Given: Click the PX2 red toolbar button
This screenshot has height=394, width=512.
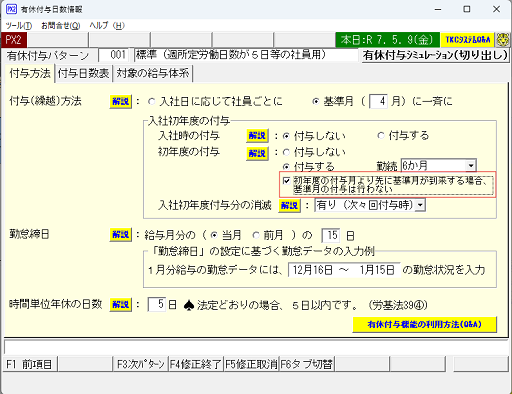Looking at the screenshot, I should click(x=14, y=40).
